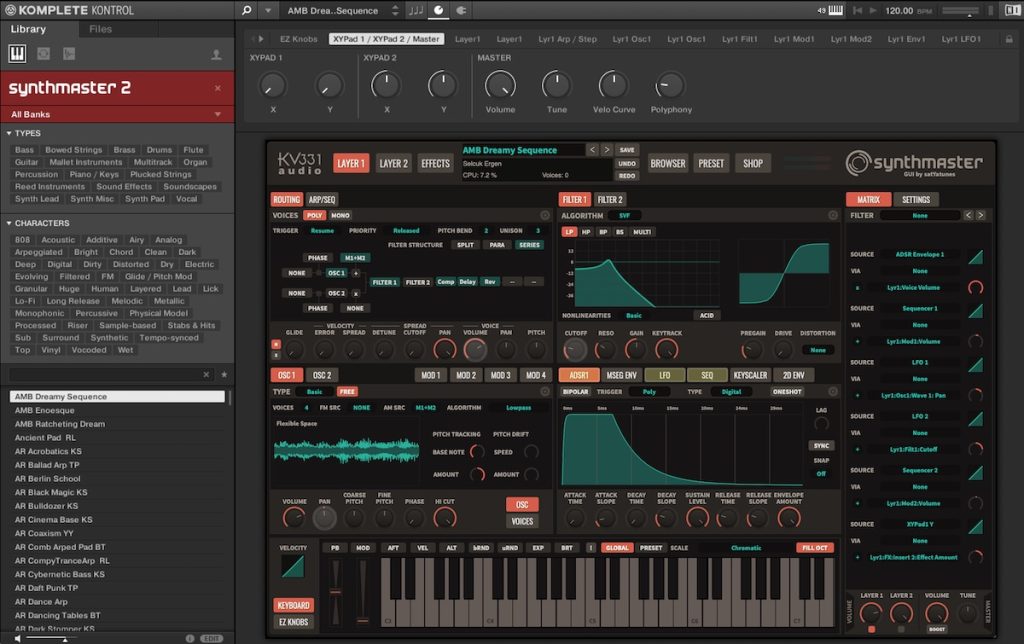Select the plug-in knob view icon

[438, 10]
